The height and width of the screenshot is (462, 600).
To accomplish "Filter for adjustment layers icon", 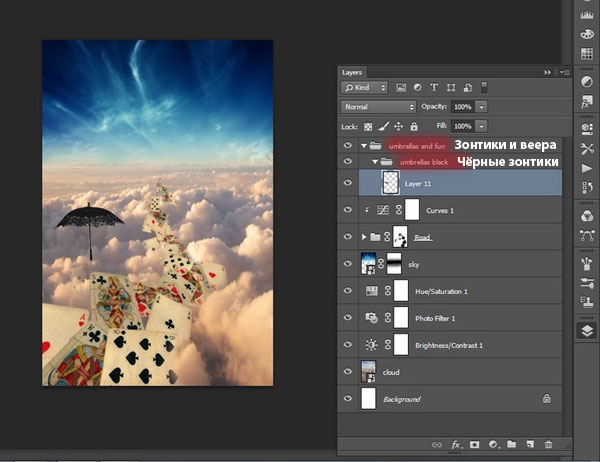I will (417, 88).
